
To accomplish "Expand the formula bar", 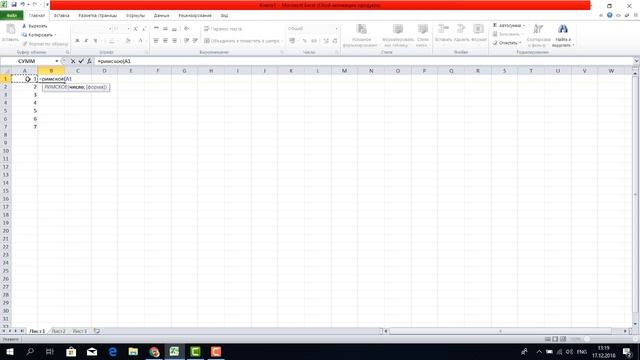I will (636, 61).
